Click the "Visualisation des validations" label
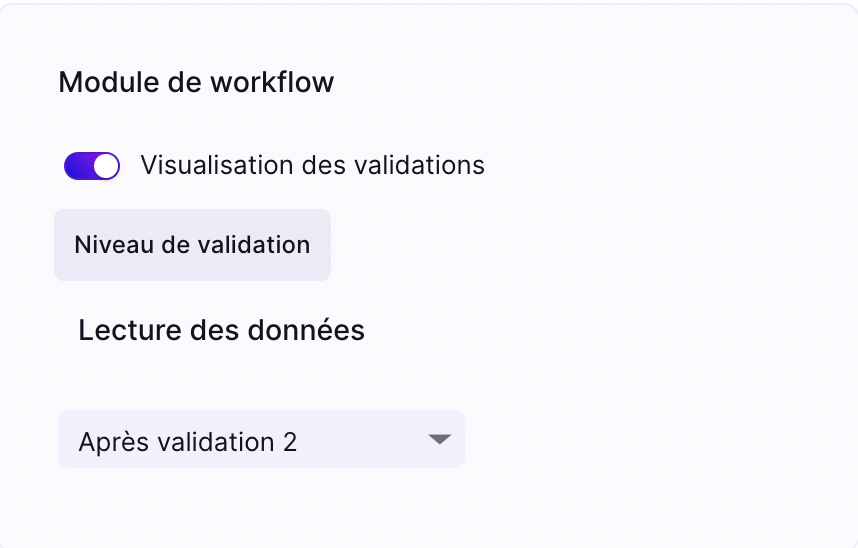This screenshot has width=858, height=548. coord(312,165)
